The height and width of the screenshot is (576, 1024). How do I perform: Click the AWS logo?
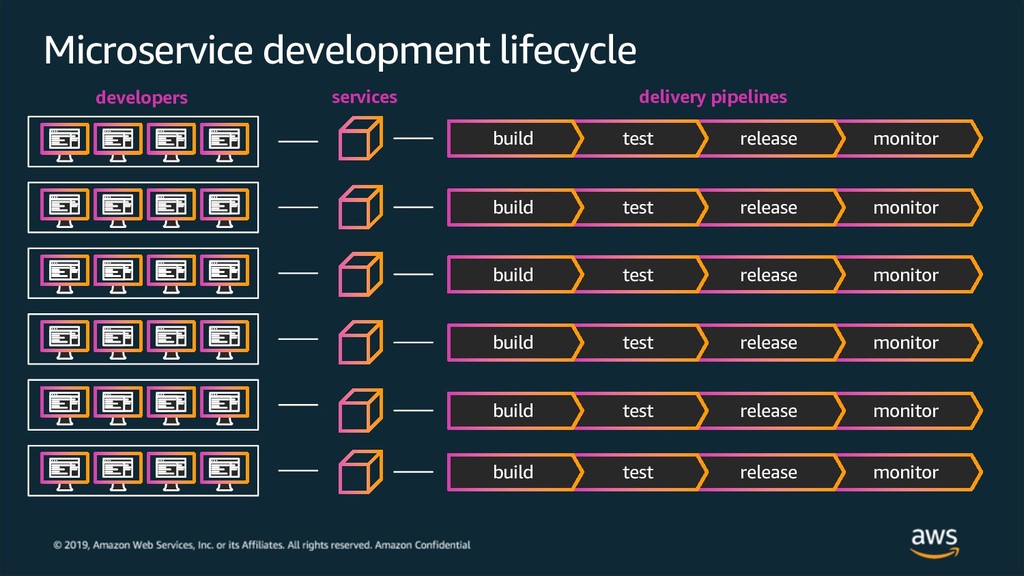(x=935, y=543)
